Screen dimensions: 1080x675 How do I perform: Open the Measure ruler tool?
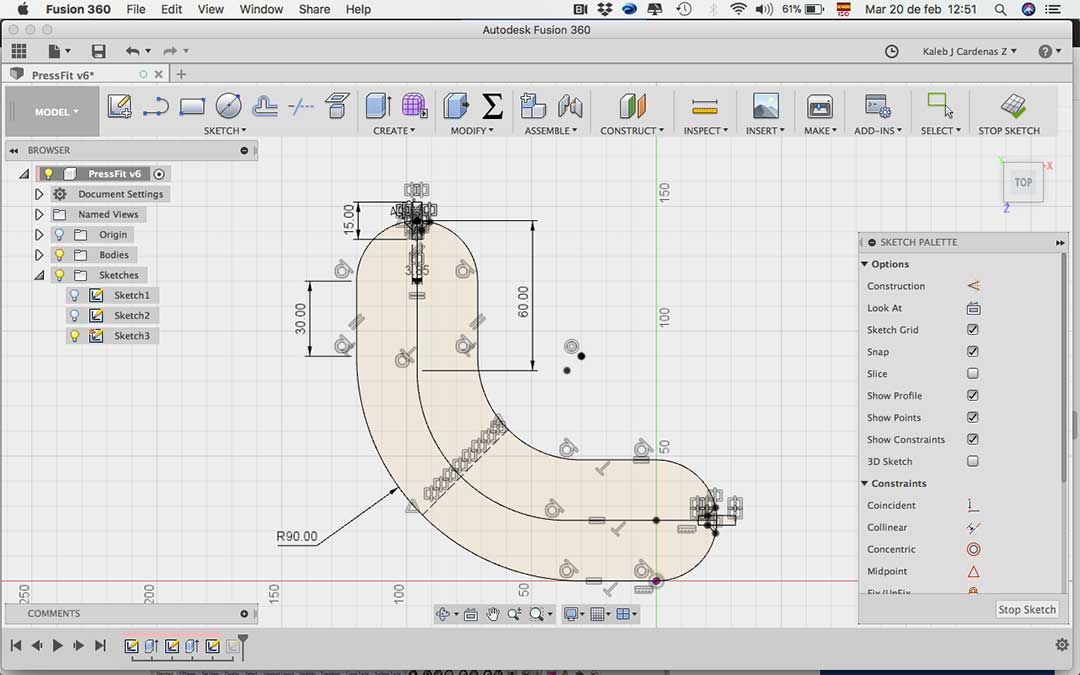(705, 106)
